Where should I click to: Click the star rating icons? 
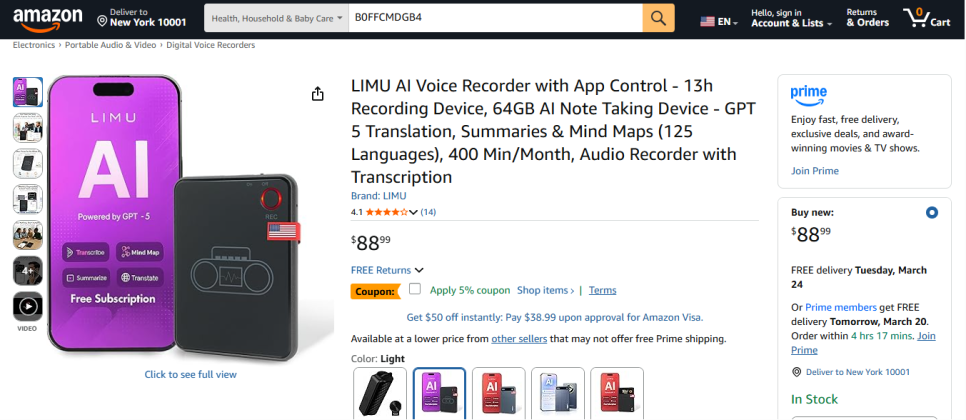[x=386, y=212]
